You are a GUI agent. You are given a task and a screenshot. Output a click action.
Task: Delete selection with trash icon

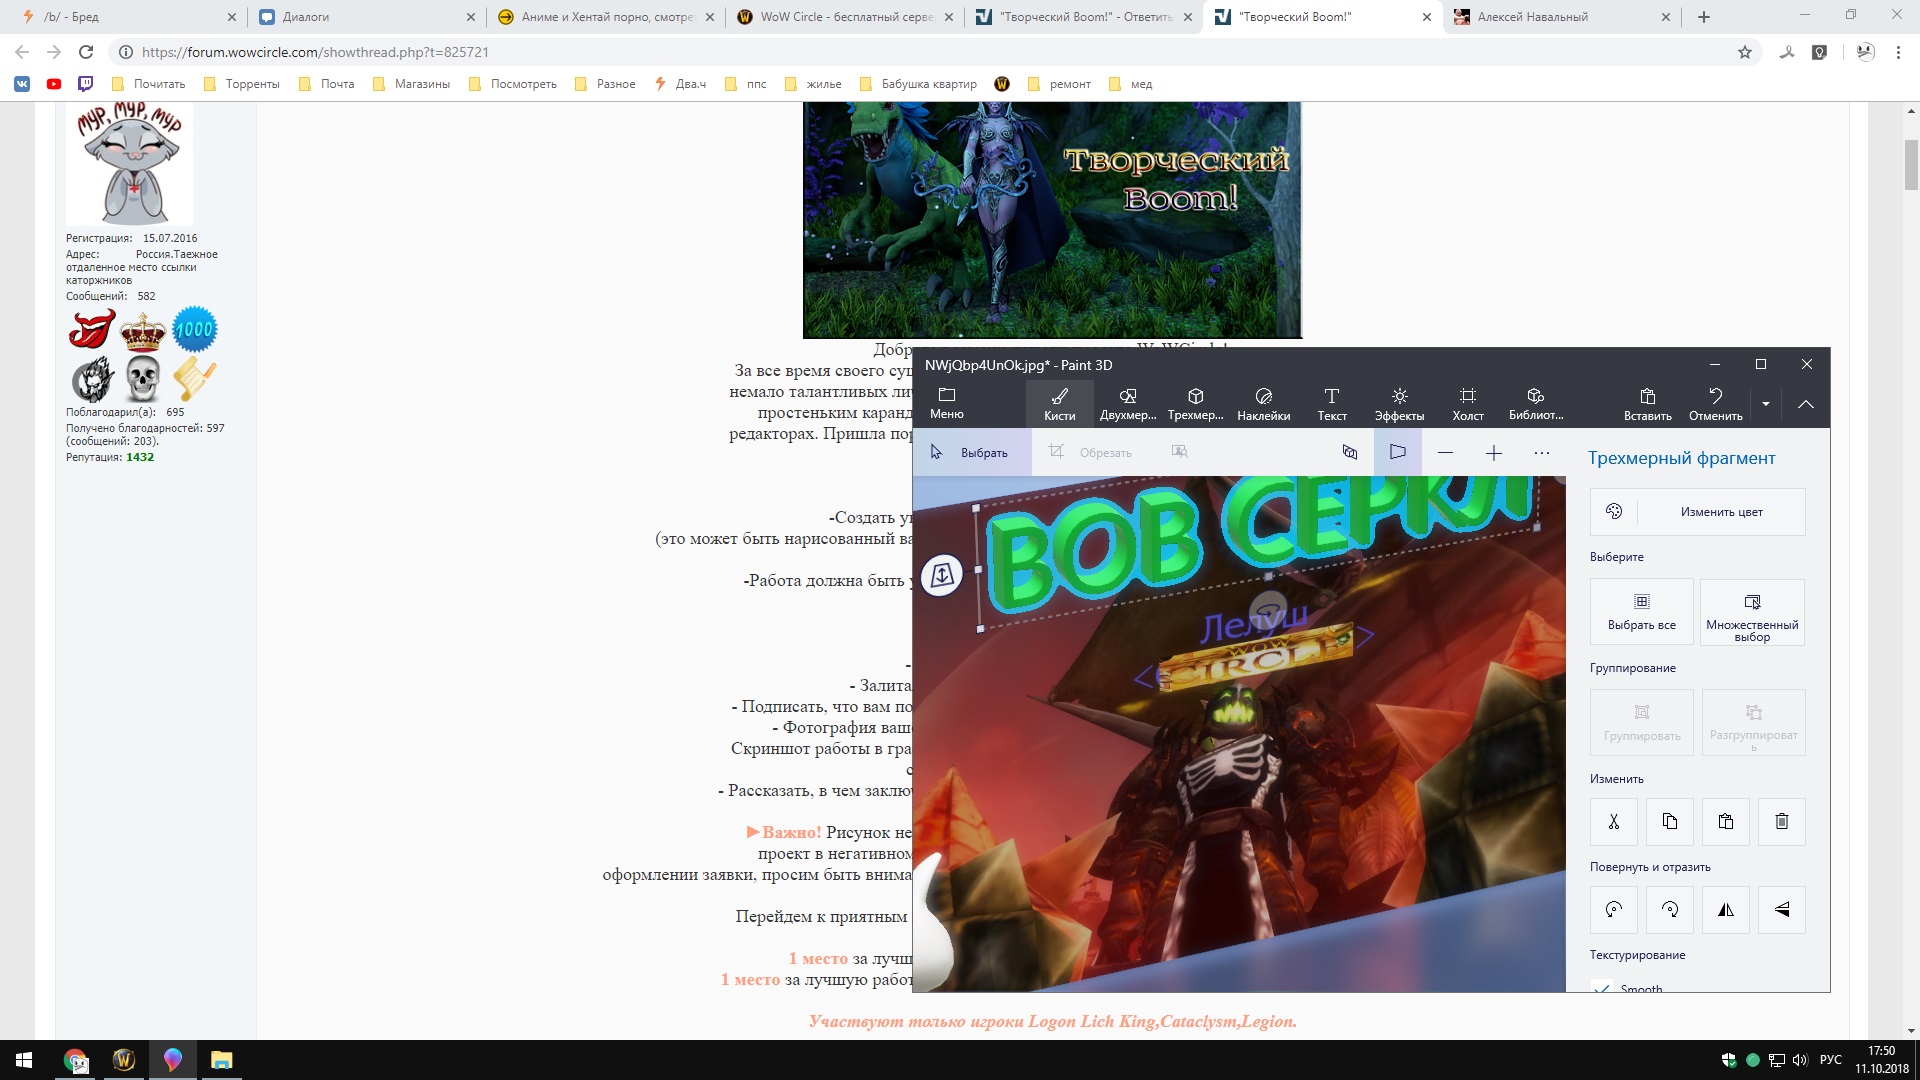(1781, 821)
